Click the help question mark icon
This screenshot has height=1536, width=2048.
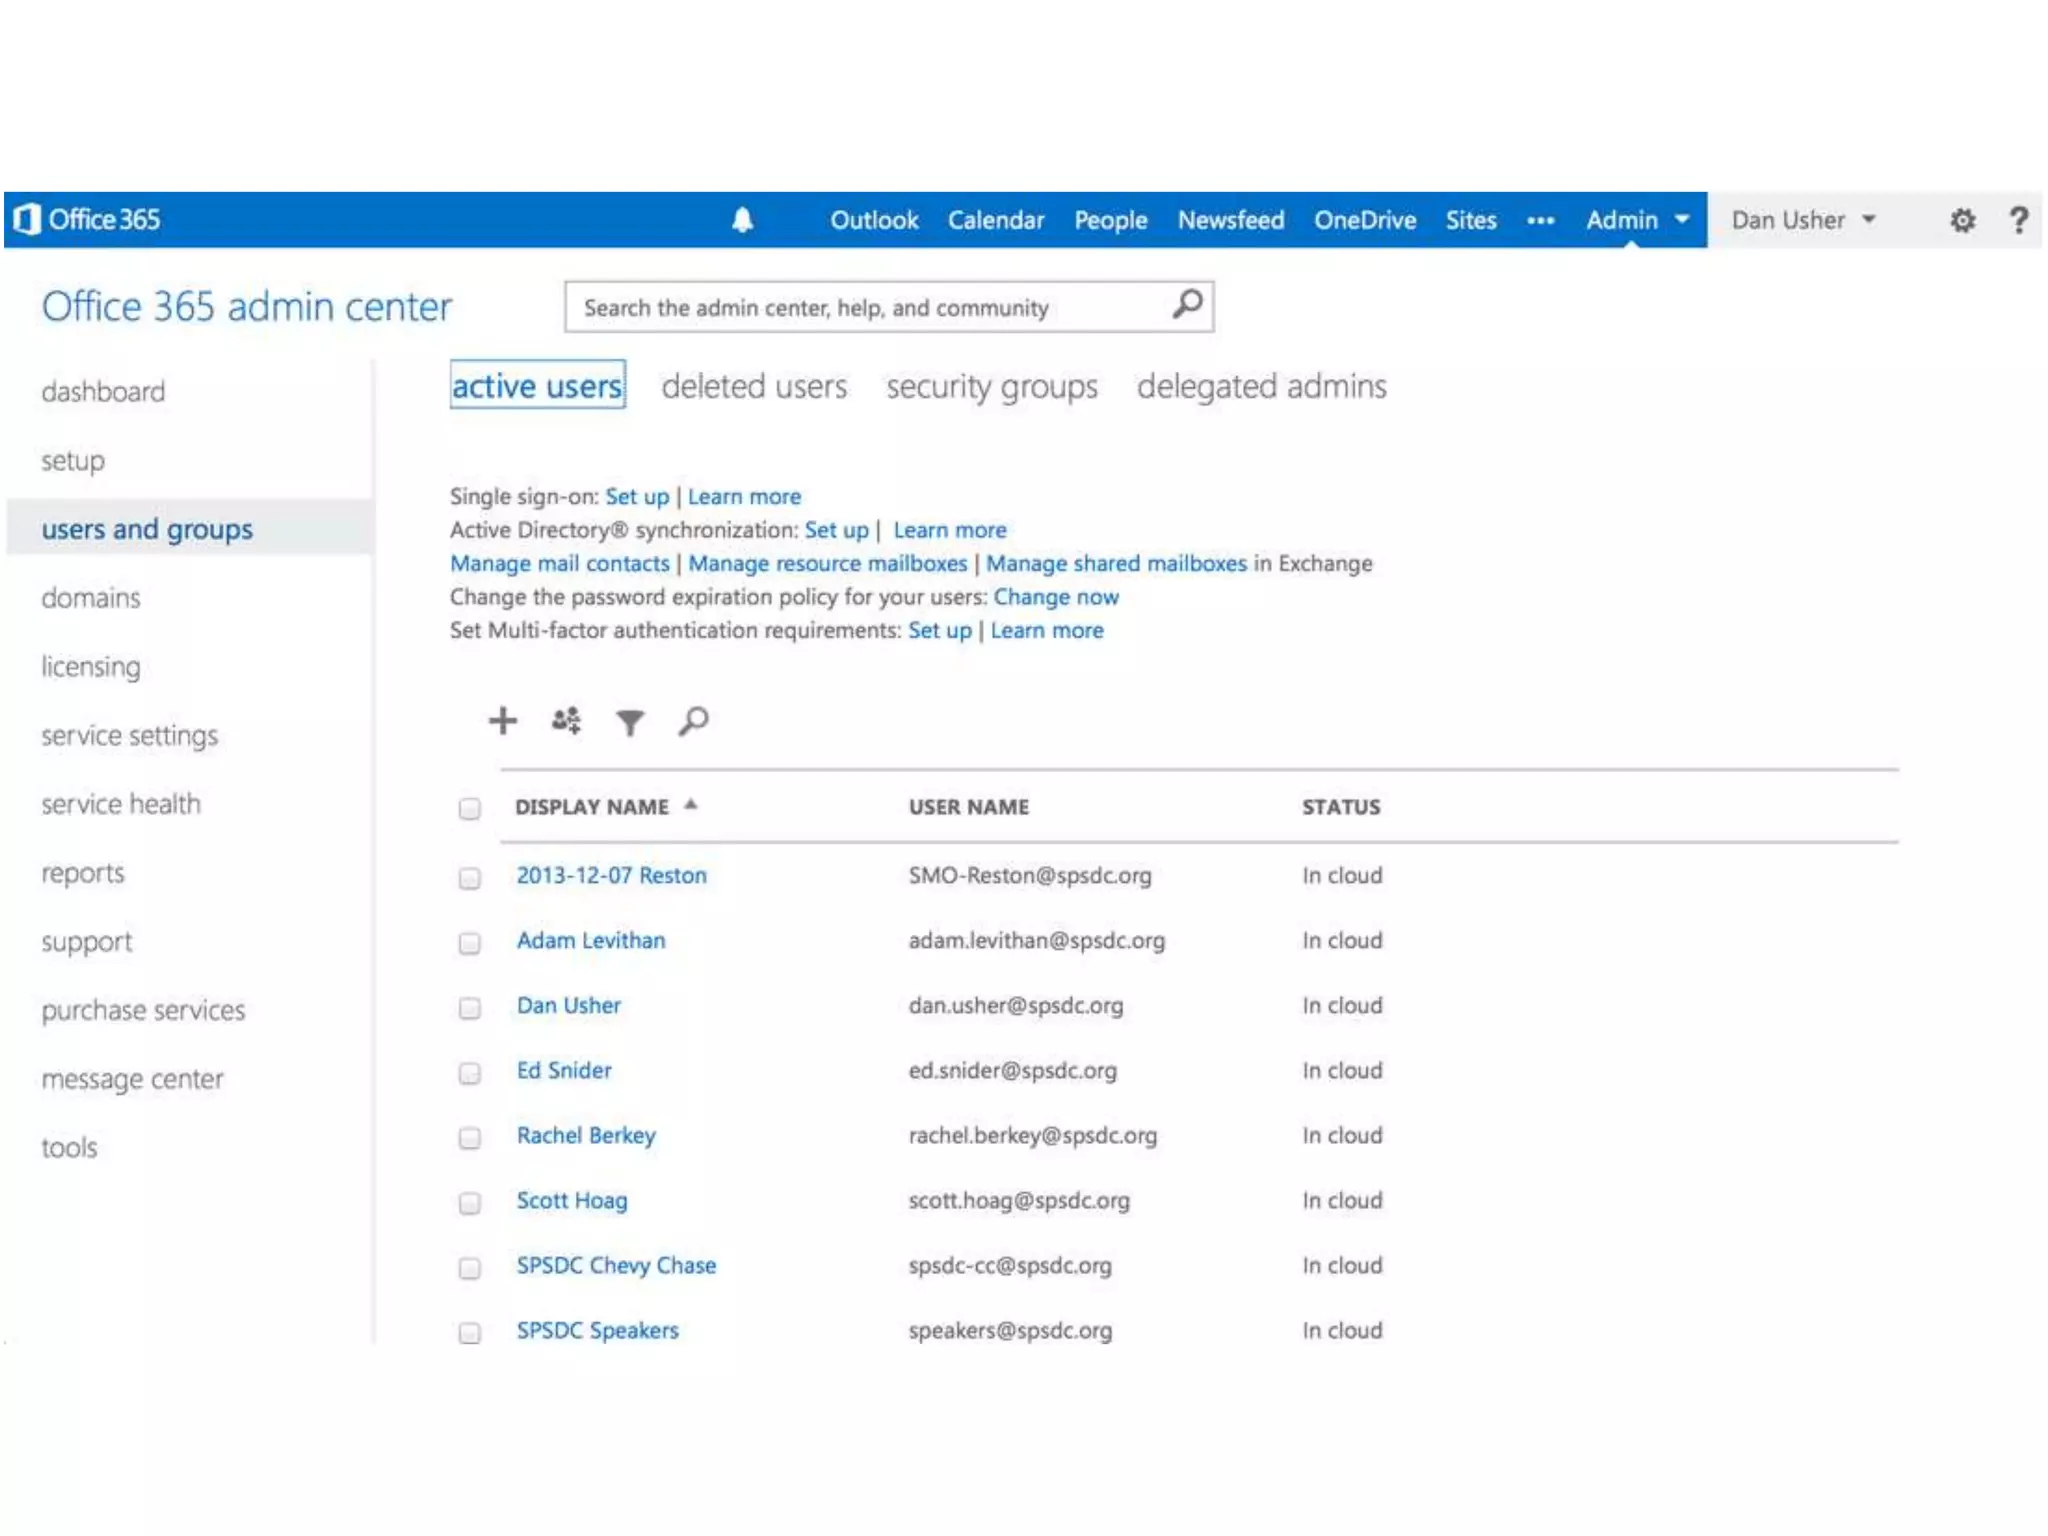(x=2018, y=220)
